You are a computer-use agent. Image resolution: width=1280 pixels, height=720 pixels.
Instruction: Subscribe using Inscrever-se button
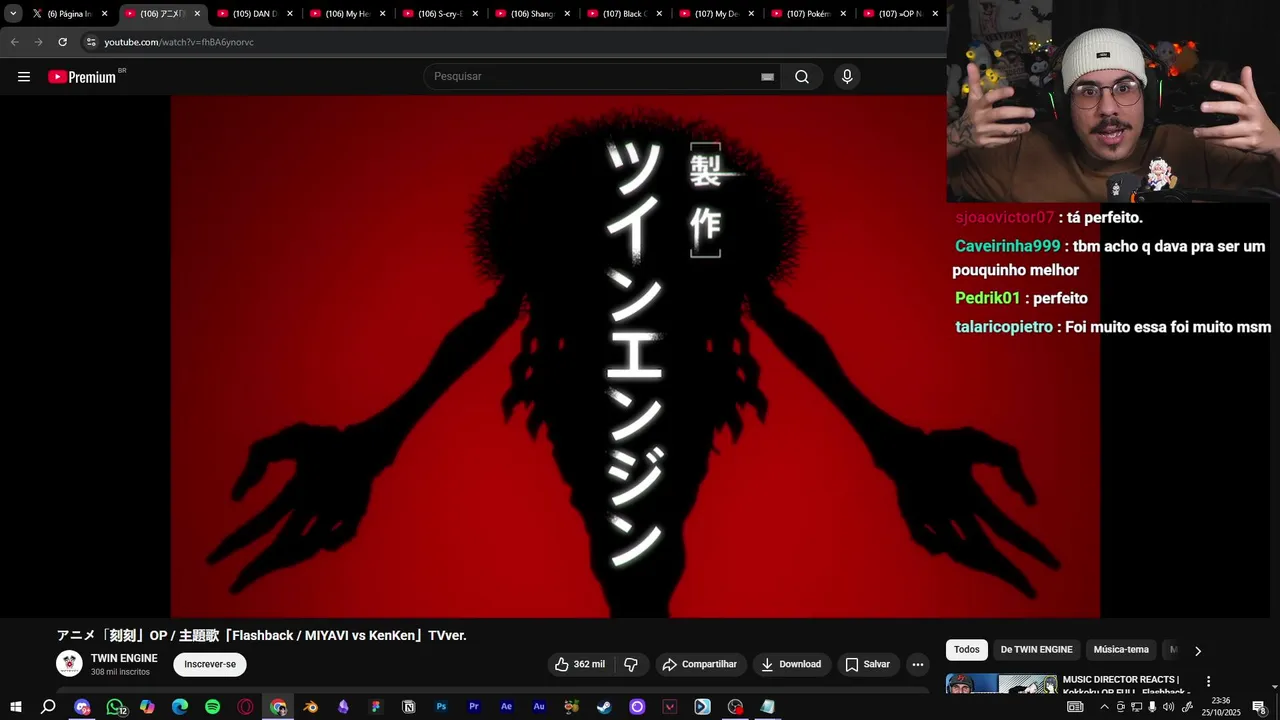[210, 664]
